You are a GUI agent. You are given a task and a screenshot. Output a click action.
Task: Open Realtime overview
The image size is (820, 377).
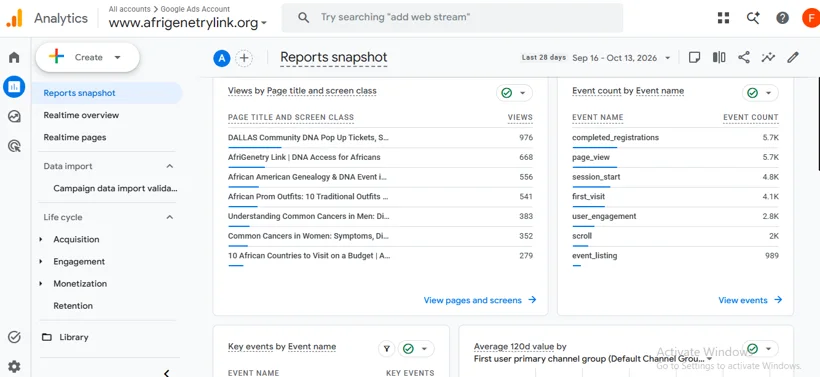tap(81, 115)
